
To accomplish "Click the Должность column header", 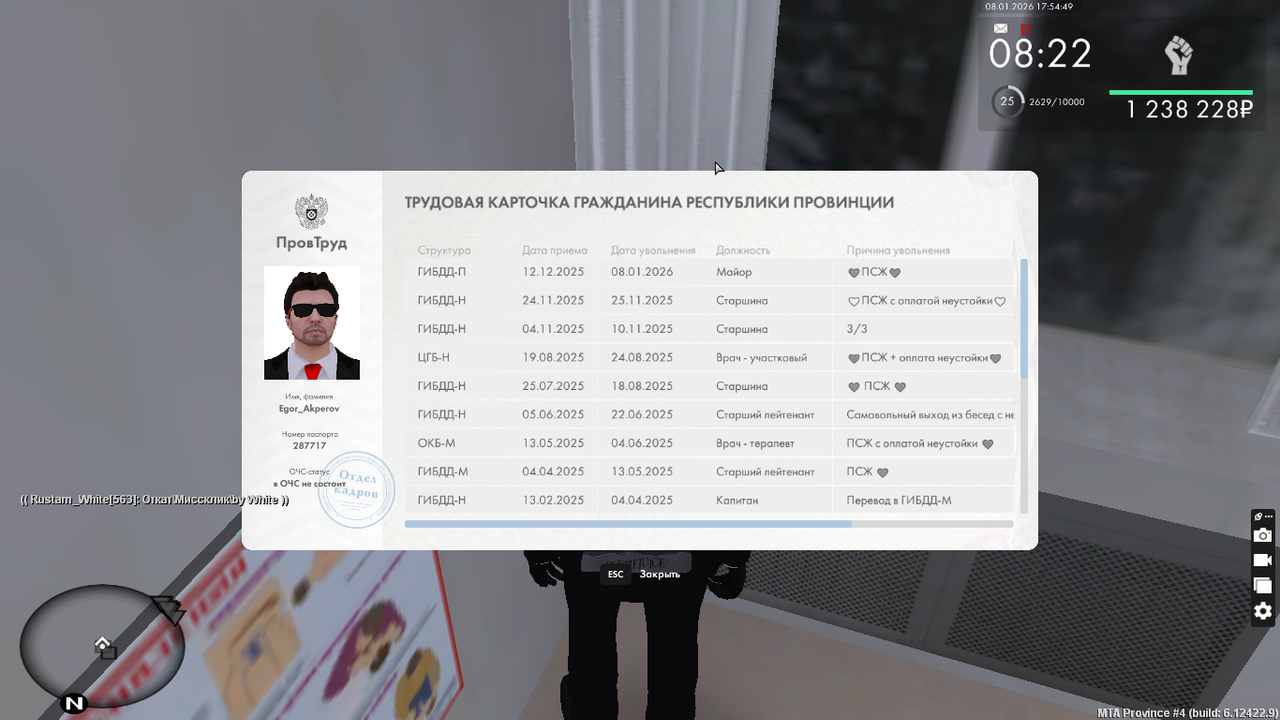I will tap(743, 250).
